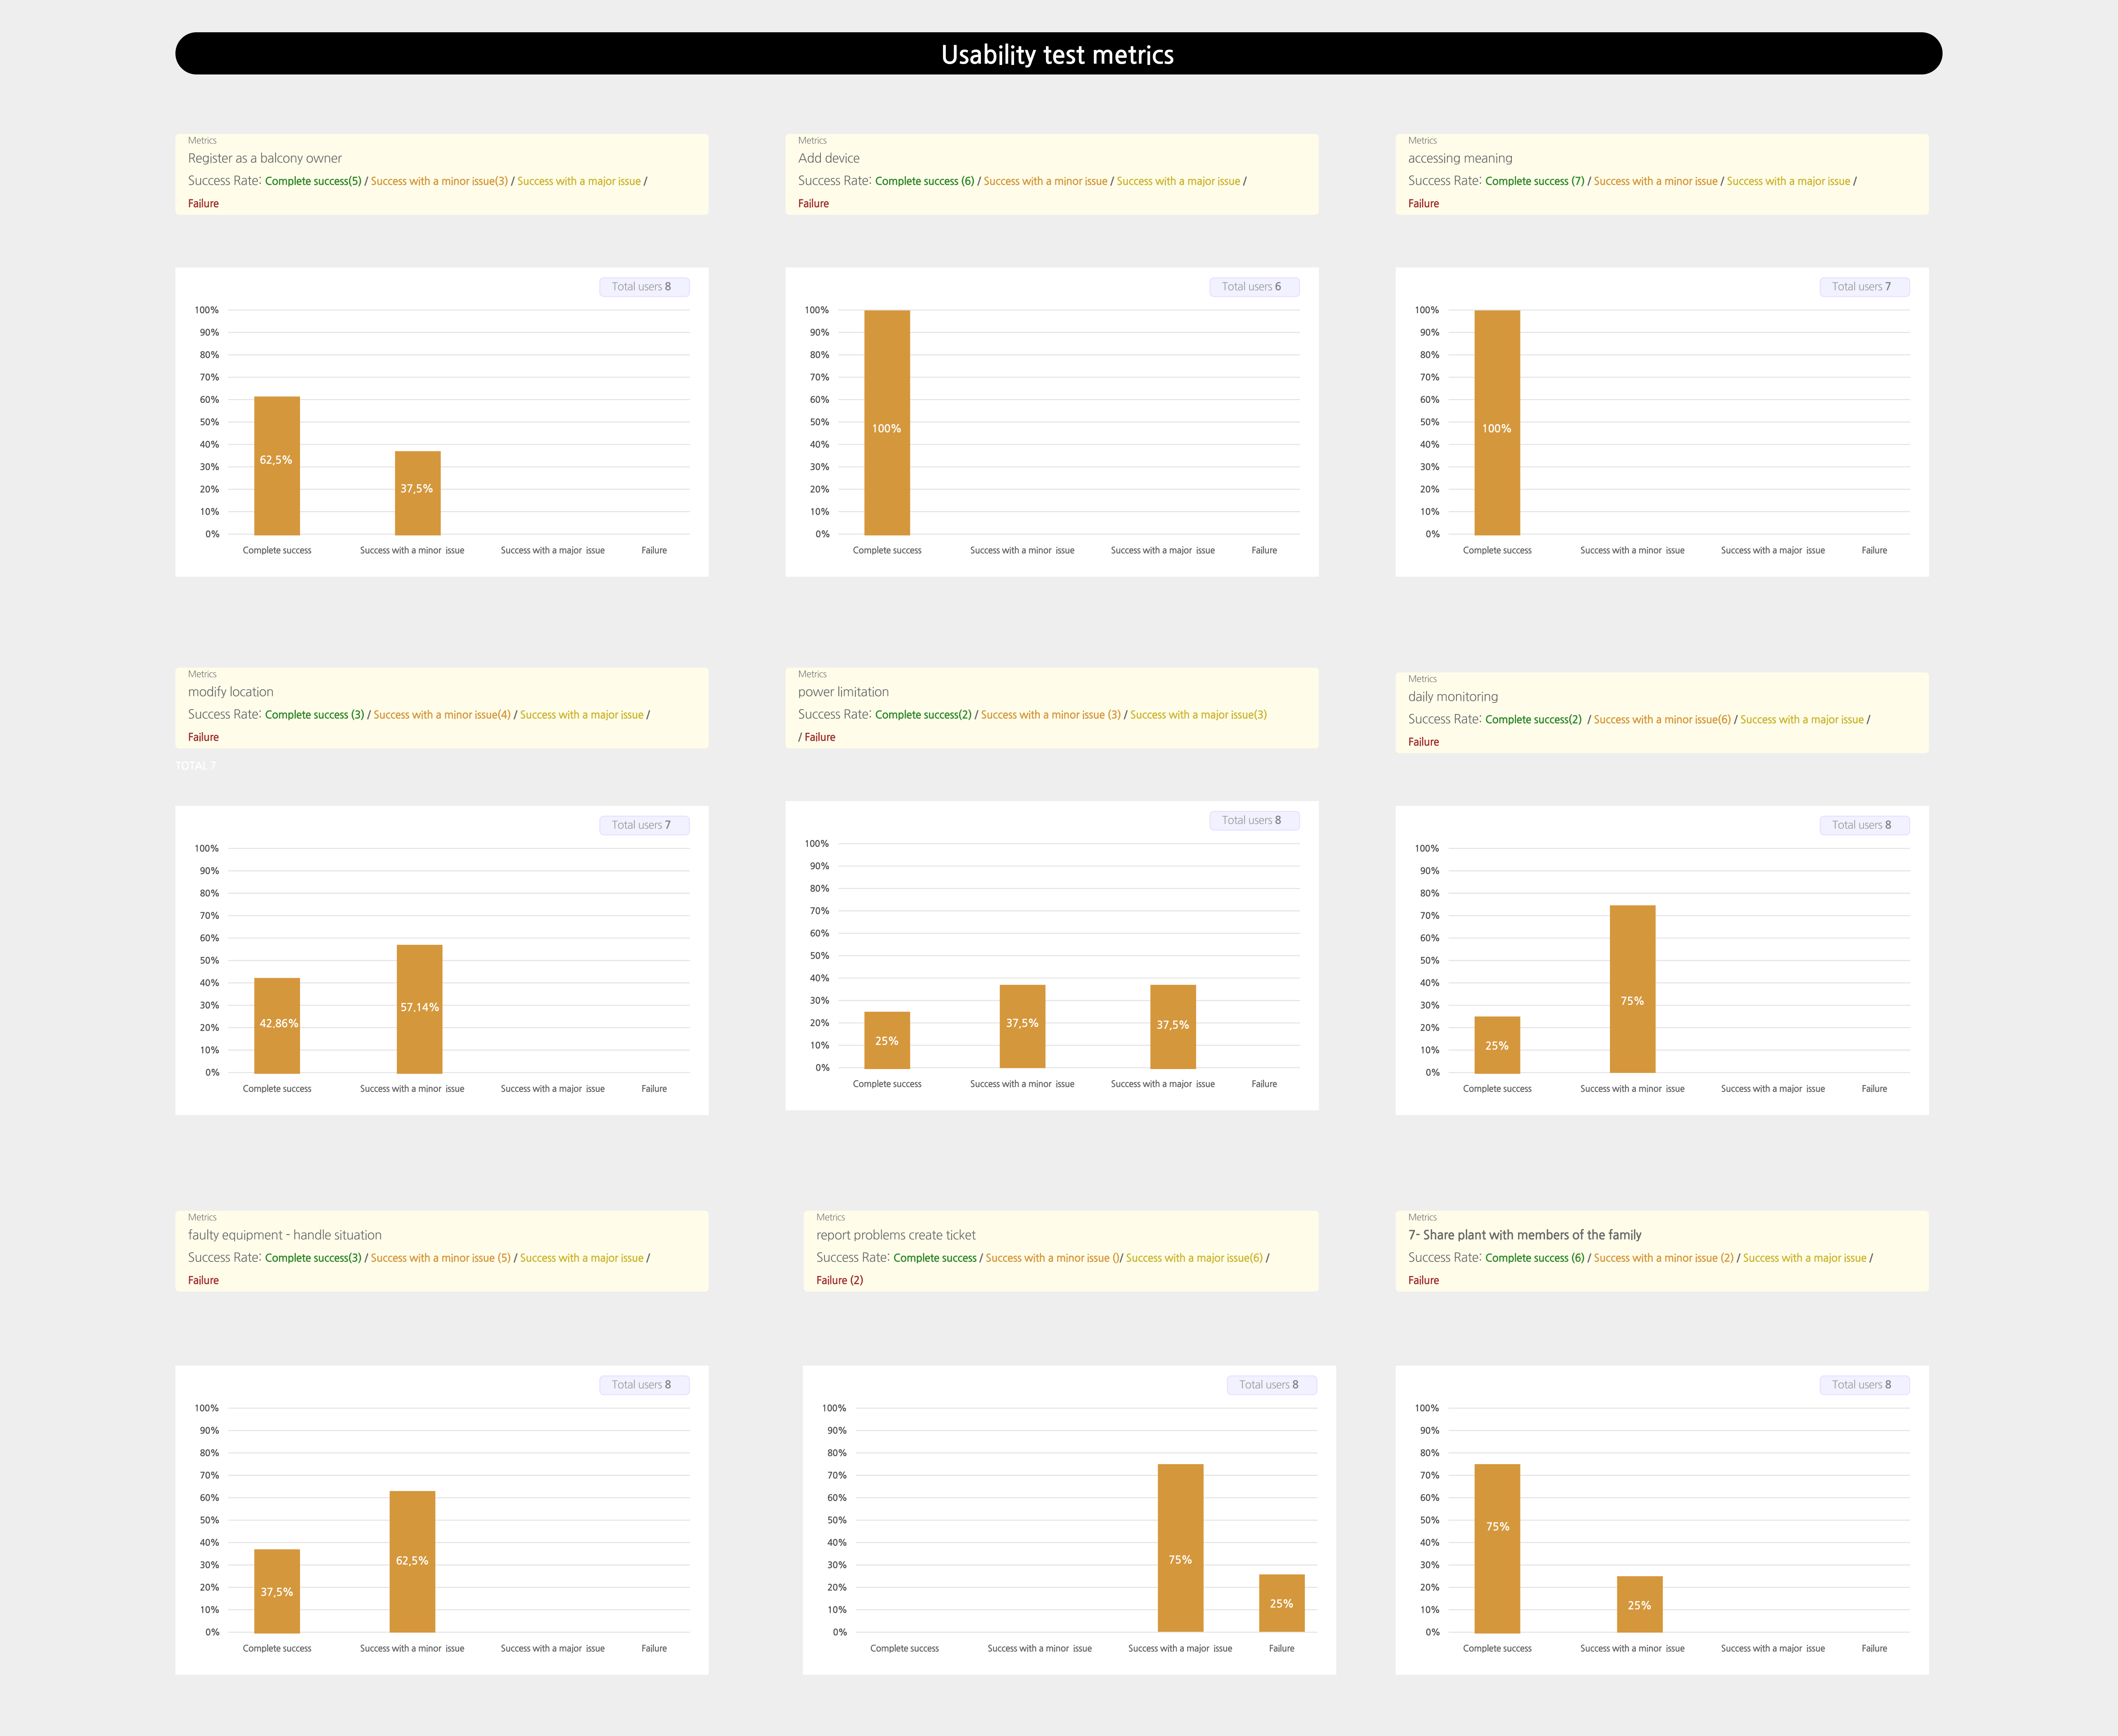The height and width of the screenshot is (1736, 2118).
Task: Click 'Add device' metrics heading
Action: [829, 158]
